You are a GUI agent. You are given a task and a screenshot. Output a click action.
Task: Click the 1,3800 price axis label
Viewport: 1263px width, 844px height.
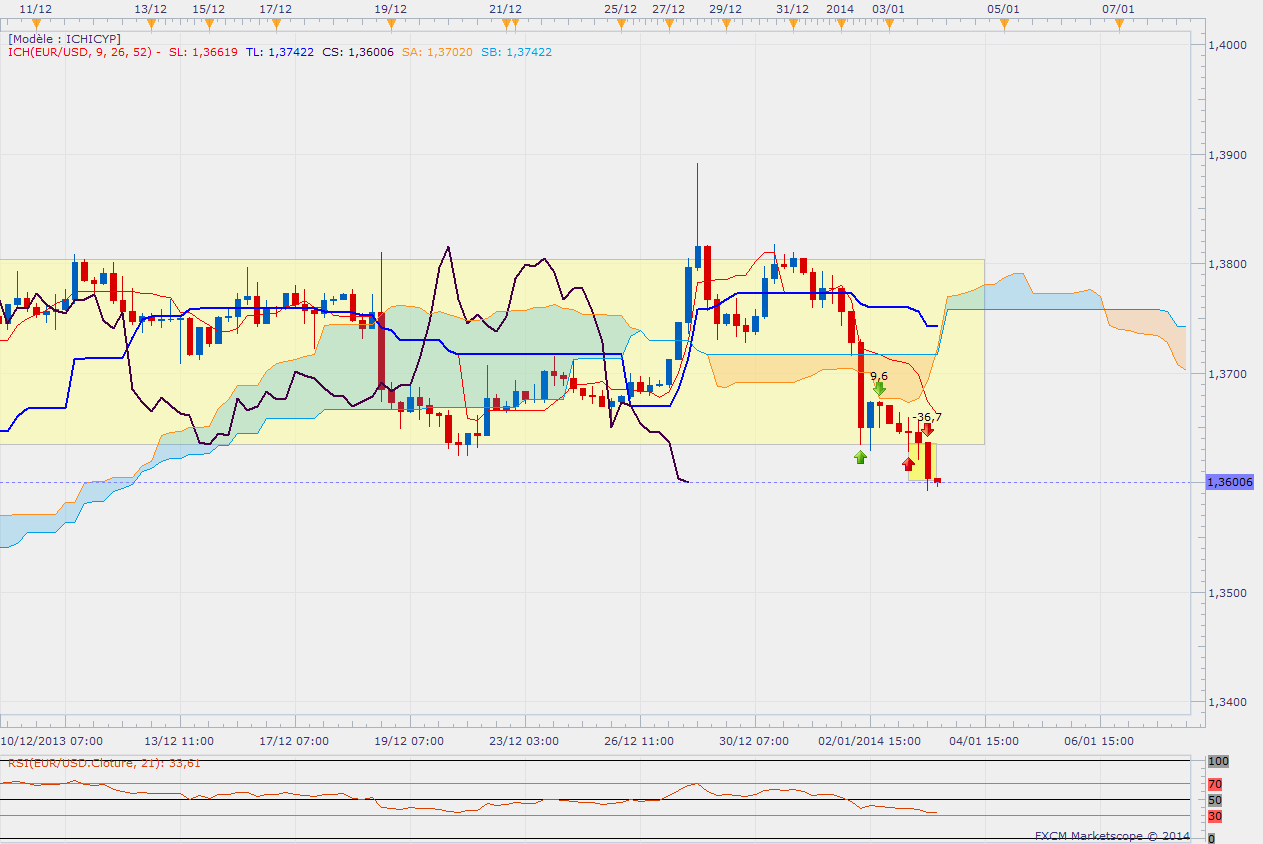click(1228, 264)
